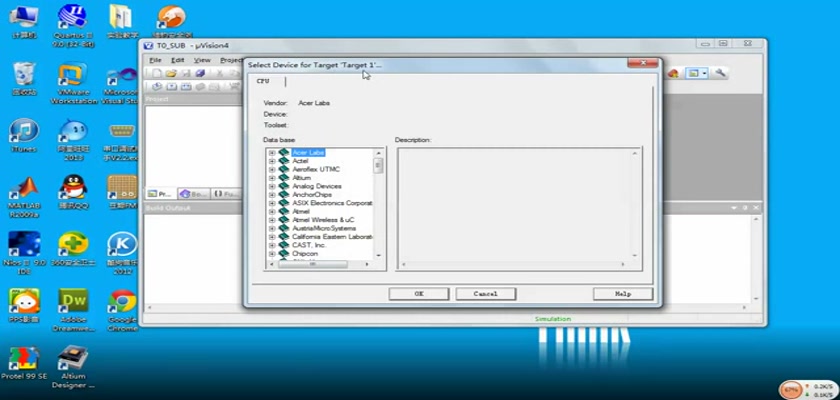
Task: Expand the AnchorChips vendor node
Action: coord(272,194)
